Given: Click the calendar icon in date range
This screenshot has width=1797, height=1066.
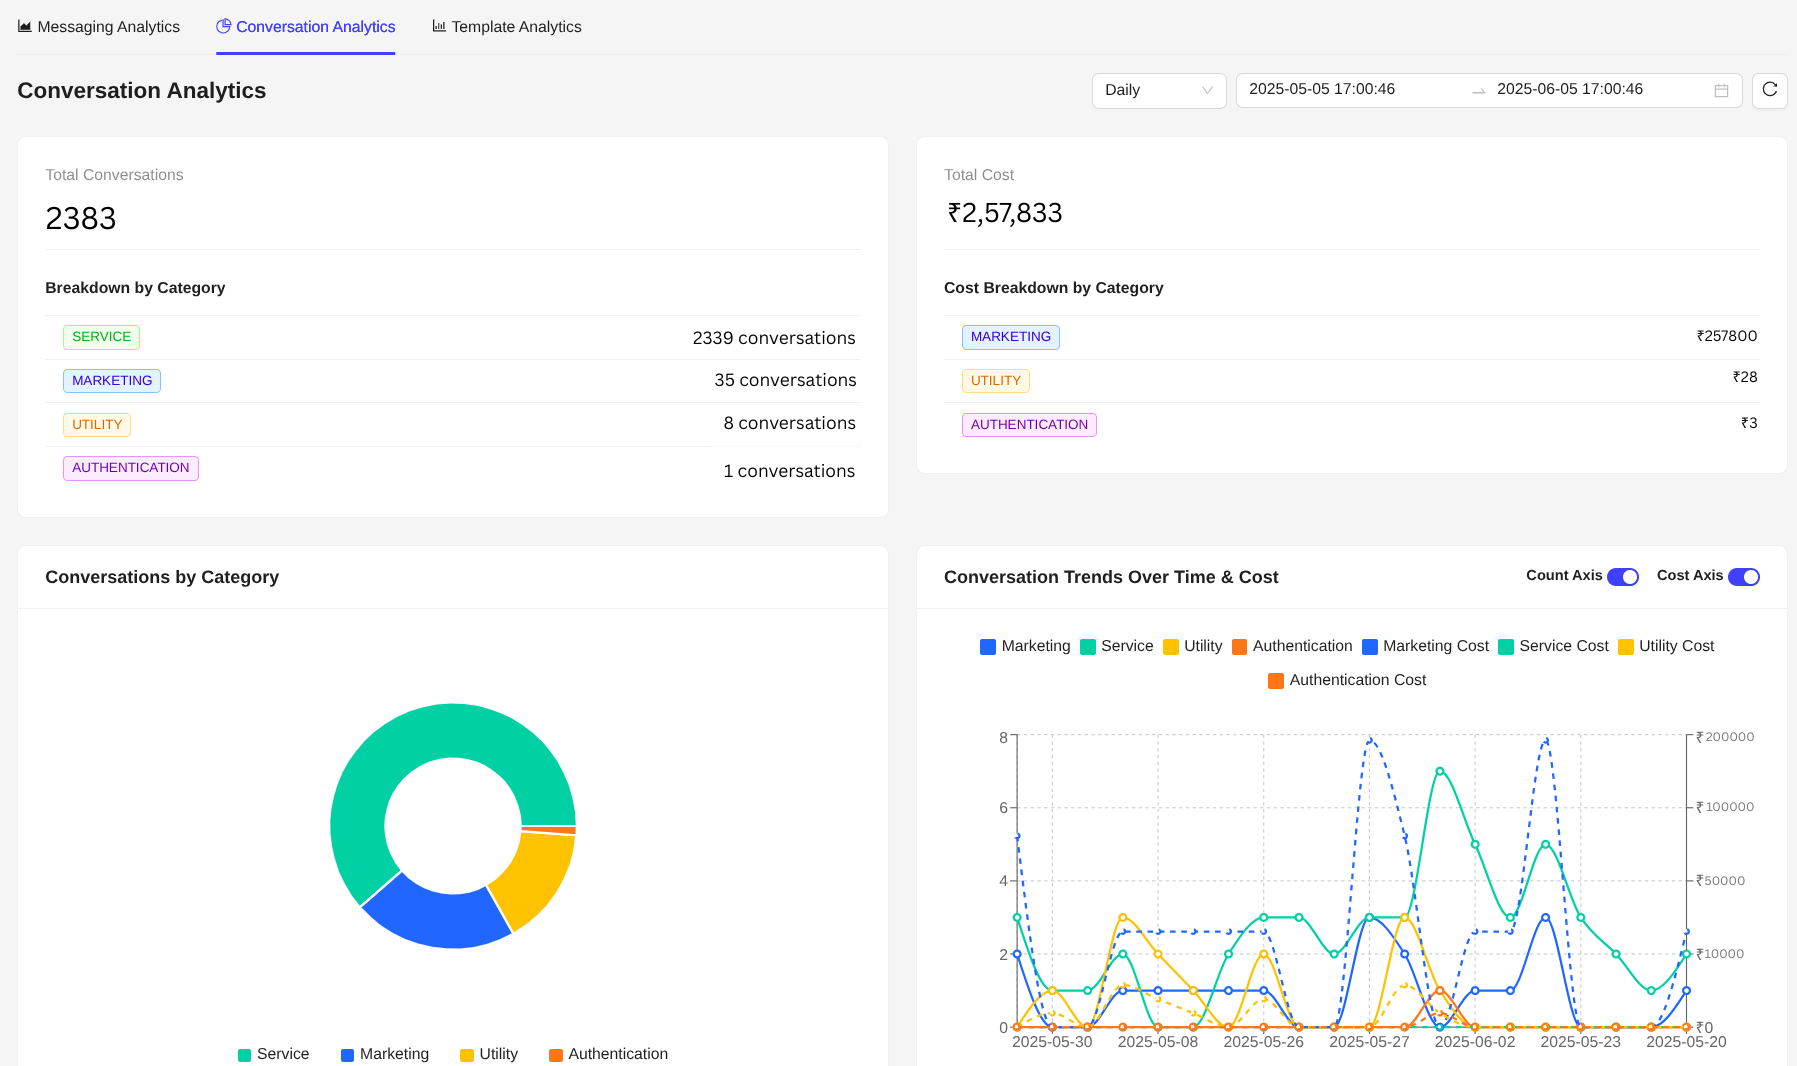Looking at the screenshot, I should 1721,91.
